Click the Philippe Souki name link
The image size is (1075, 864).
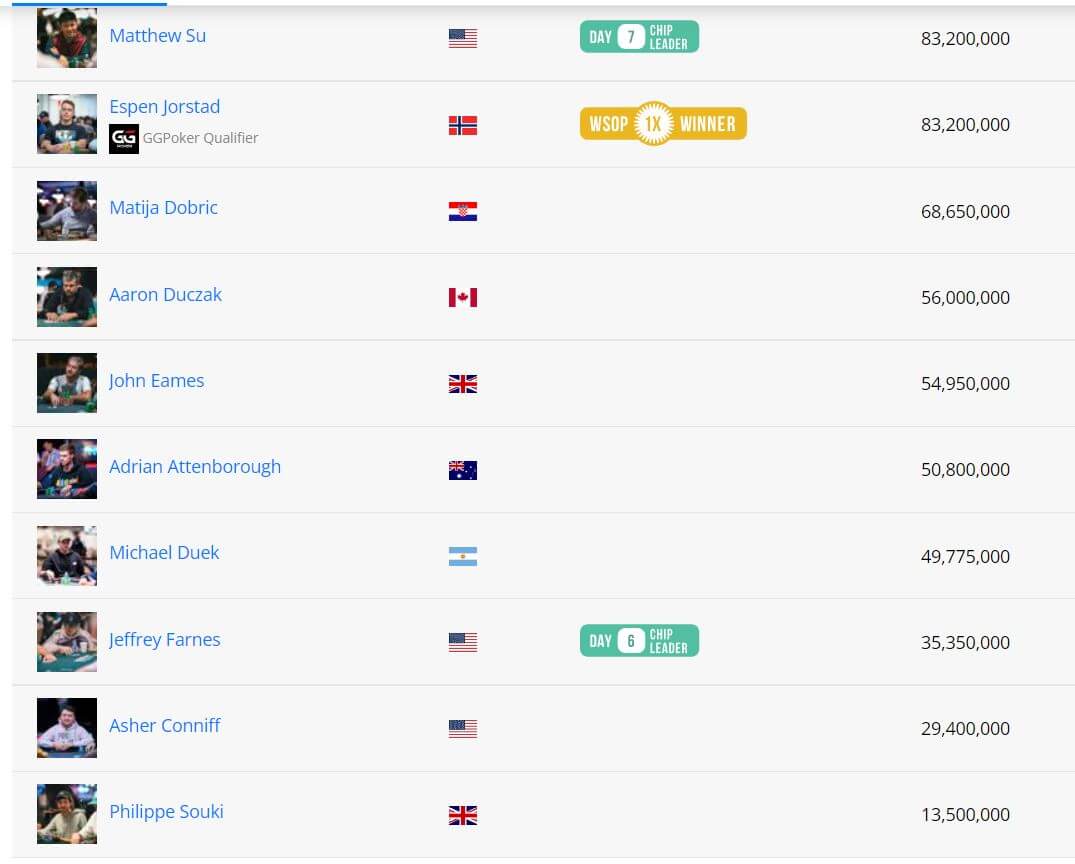point(166,812)
